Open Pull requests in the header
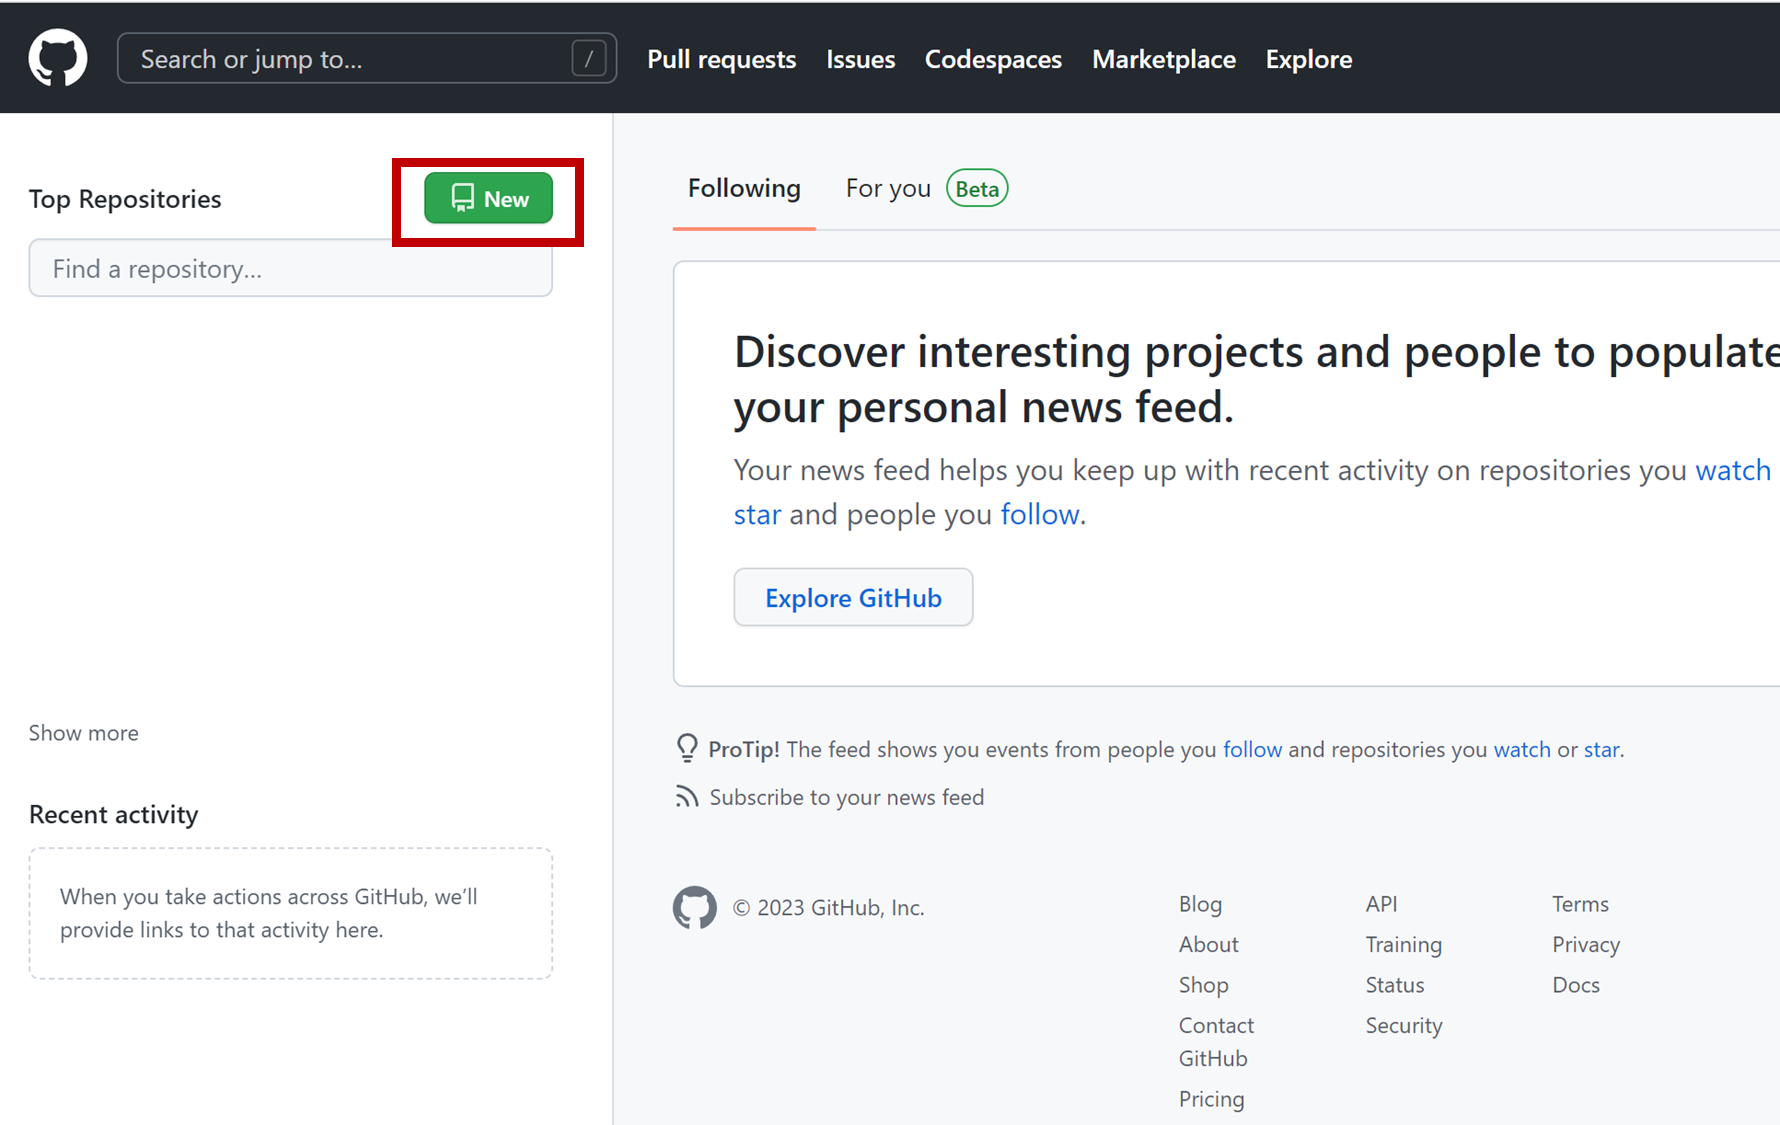The height and width of the screenshot is (1125, 1780). point(722,59)
